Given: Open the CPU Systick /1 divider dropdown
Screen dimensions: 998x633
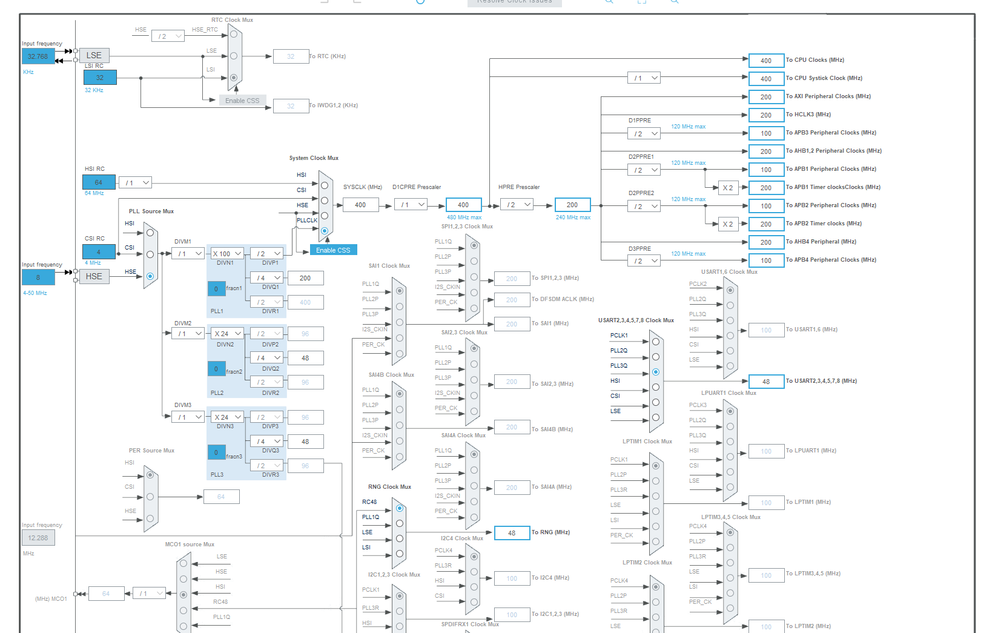Looking at the screenshot, I should click(x=643, y=78).
